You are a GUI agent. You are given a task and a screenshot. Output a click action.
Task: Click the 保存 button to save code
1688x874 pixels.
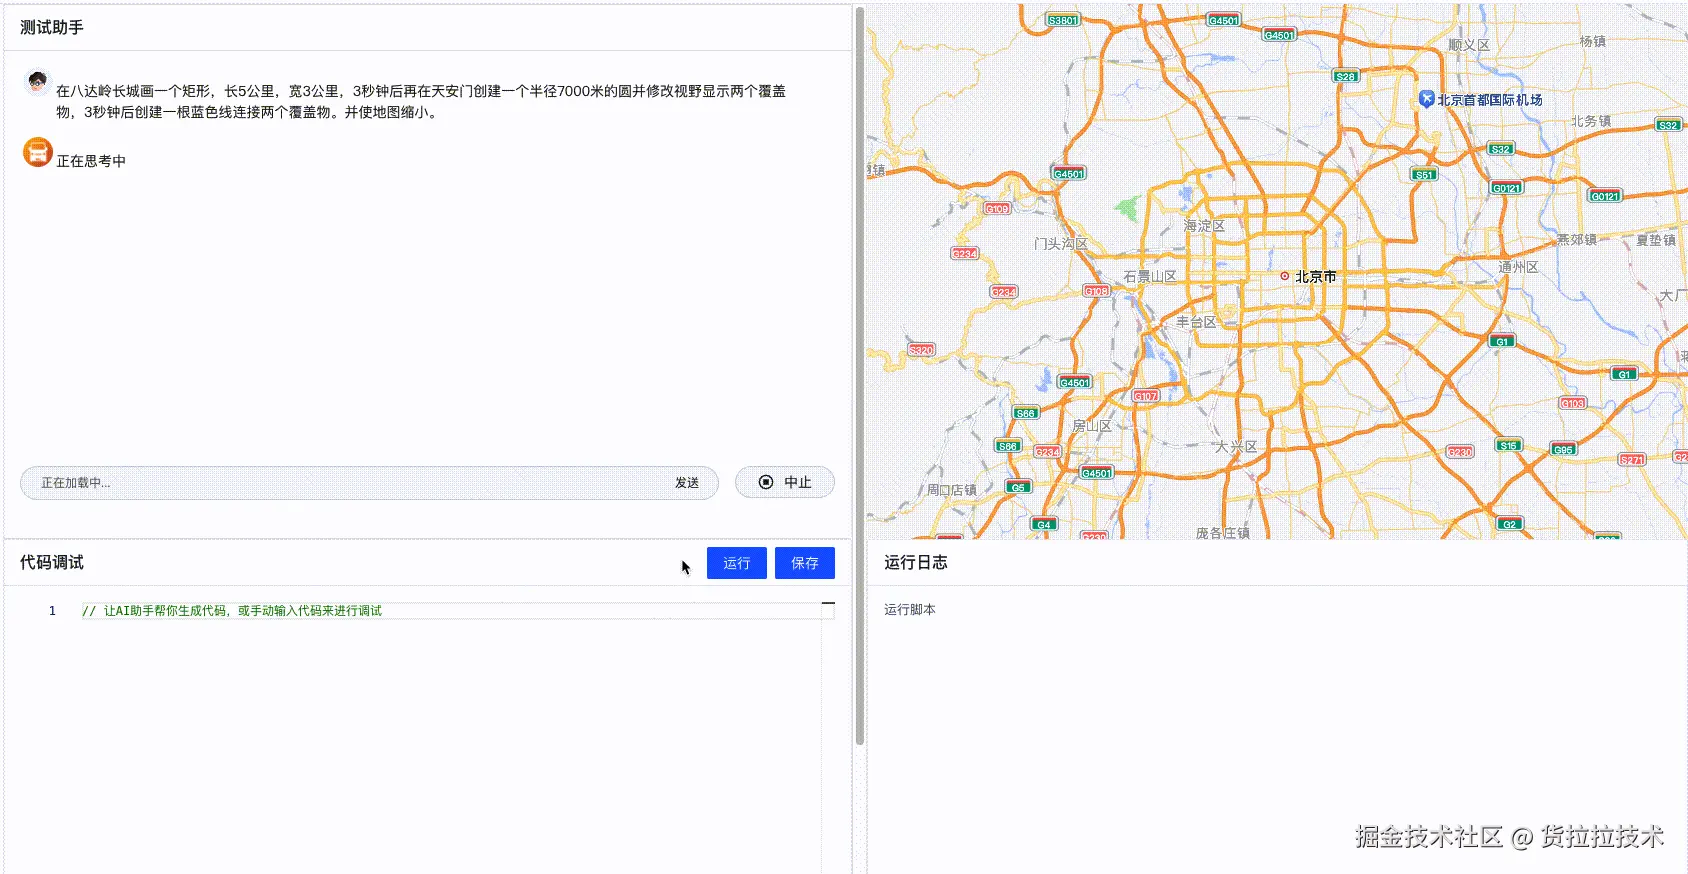click(x=805, y=563)
